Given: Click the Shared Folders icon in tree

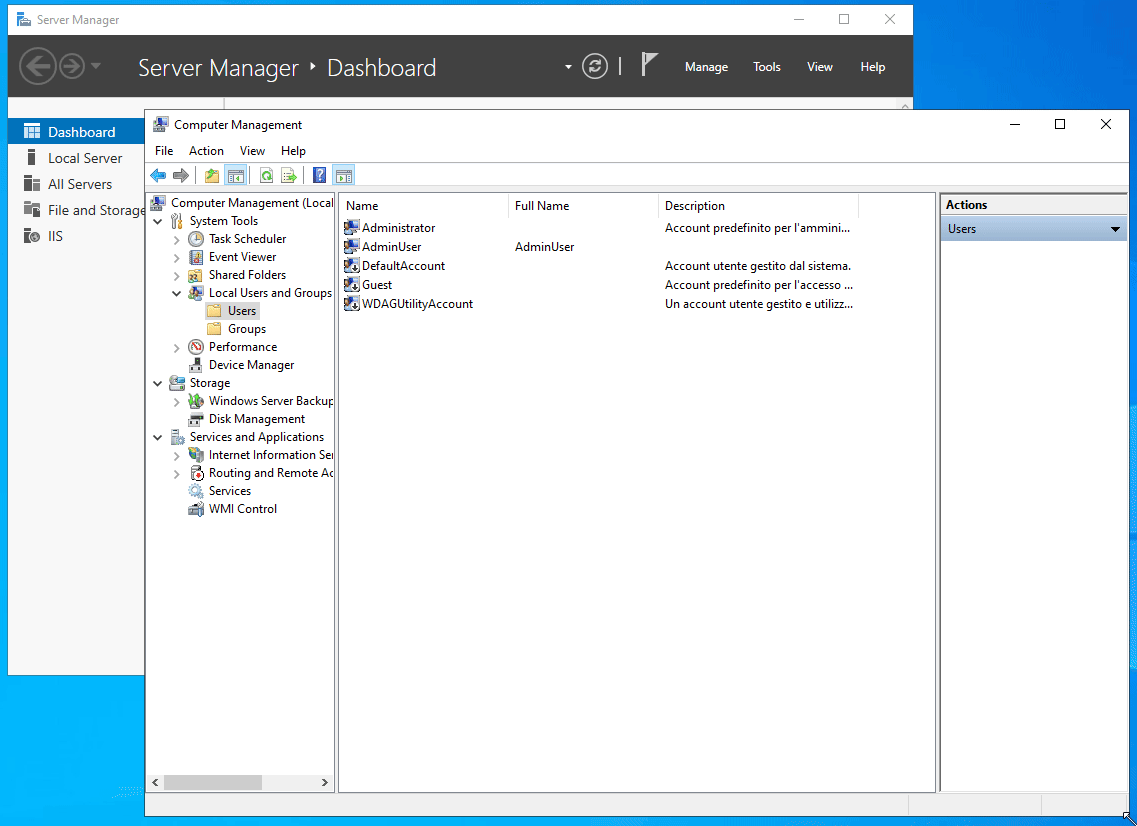Looking at the screenshot, I should point(196,275).
